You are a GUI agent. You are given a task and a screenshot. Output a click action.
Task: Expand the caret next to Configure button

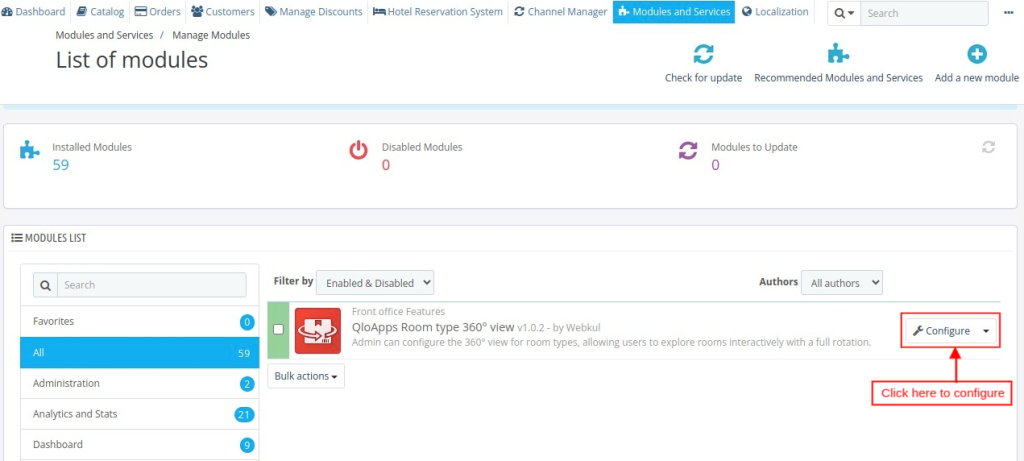click(986, 331)
